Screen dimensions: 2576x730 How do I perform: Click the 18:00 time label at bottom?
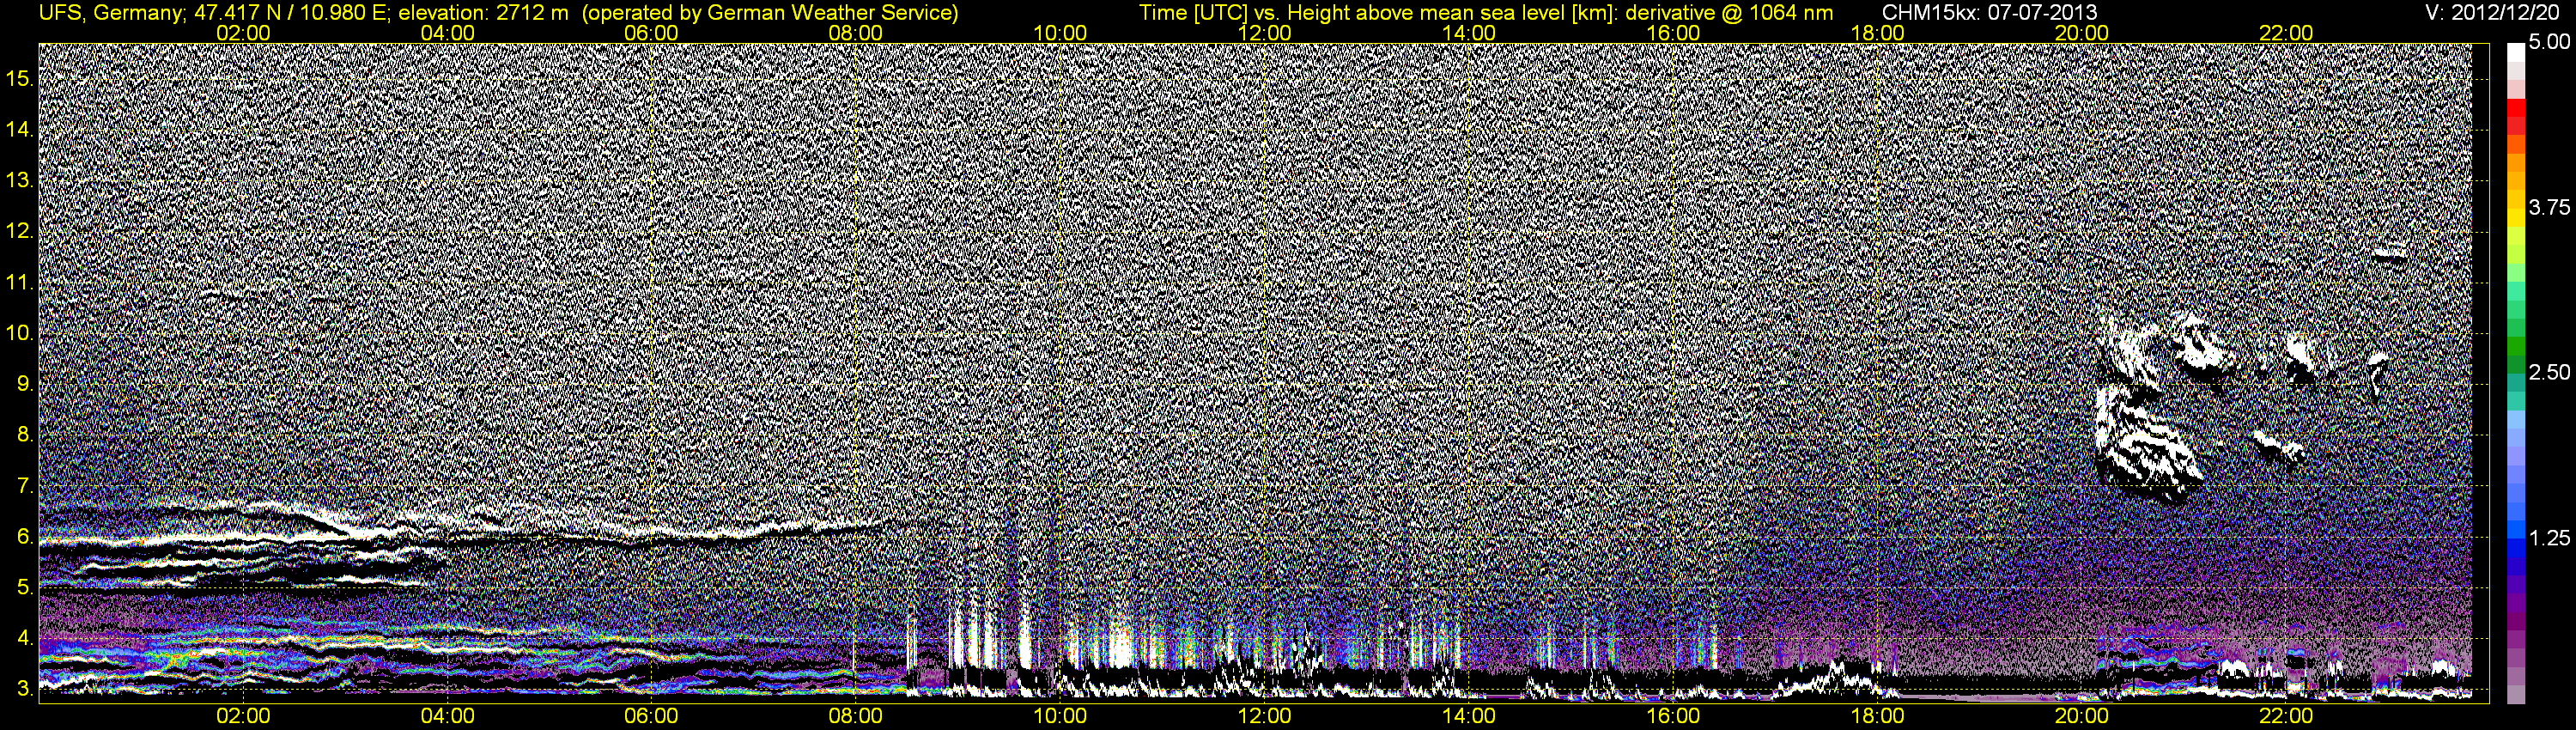(1878, 716)
